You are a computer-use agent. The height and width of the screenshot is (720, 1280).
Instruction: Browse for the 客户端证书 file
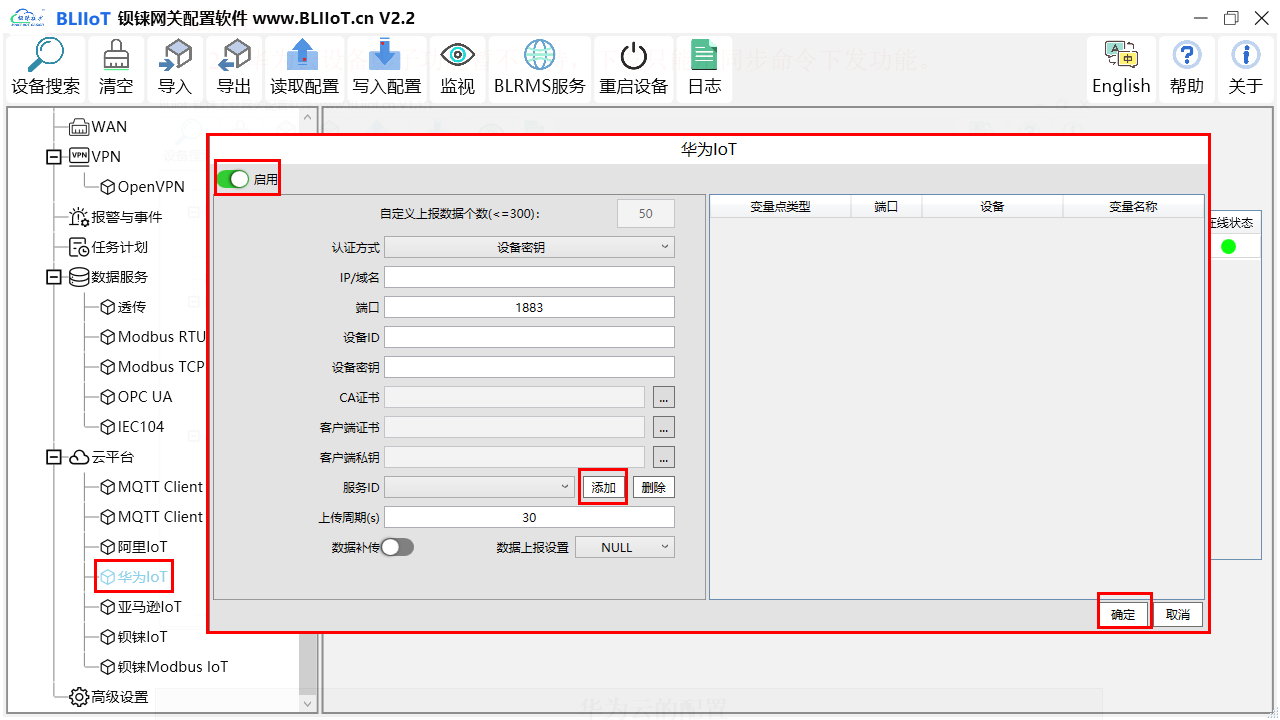664,427
